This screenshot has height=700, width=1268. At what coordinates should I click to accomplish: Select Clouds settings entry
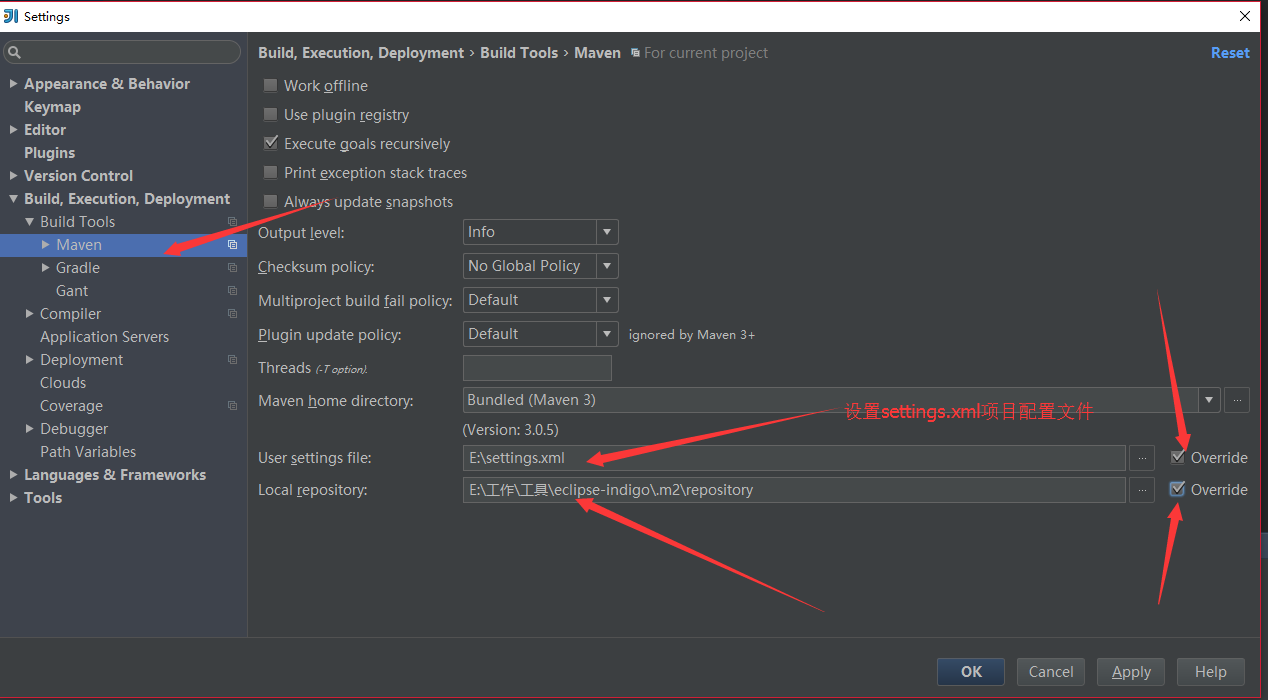point(63,383)
